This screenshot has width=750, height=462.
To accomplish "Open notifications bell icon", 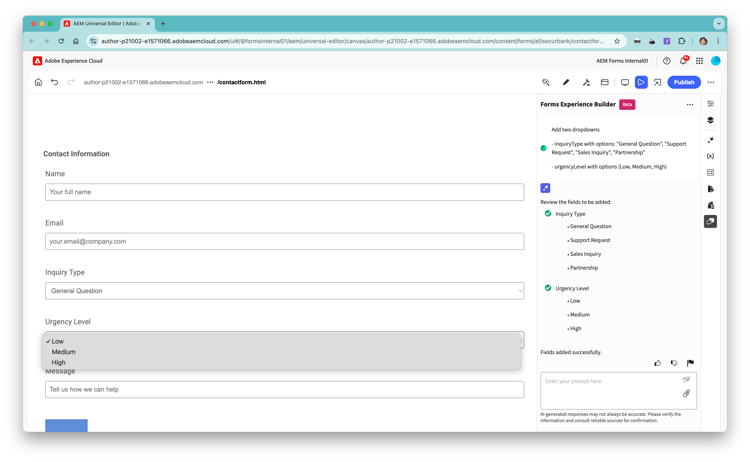I will point(683,61).
